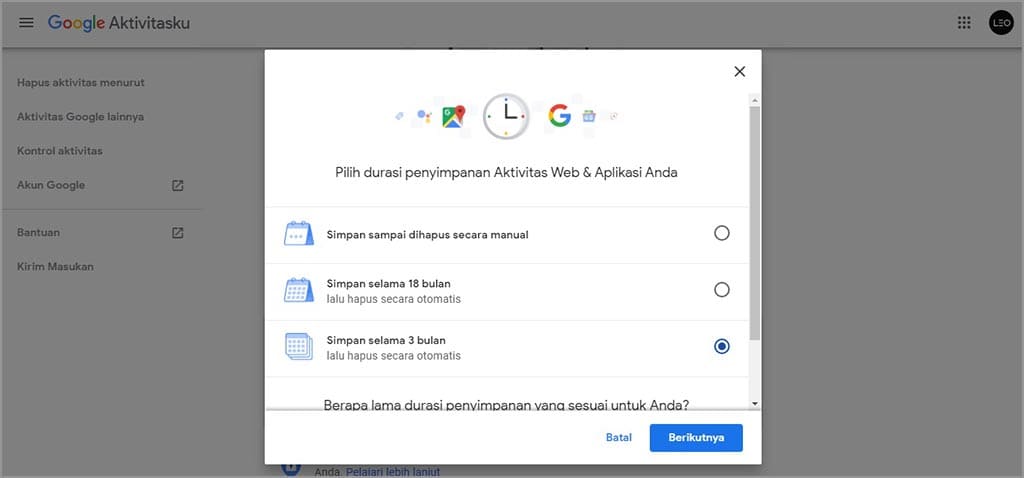
Task: Click the LEO account avatar
Action: click(1001, 23)
